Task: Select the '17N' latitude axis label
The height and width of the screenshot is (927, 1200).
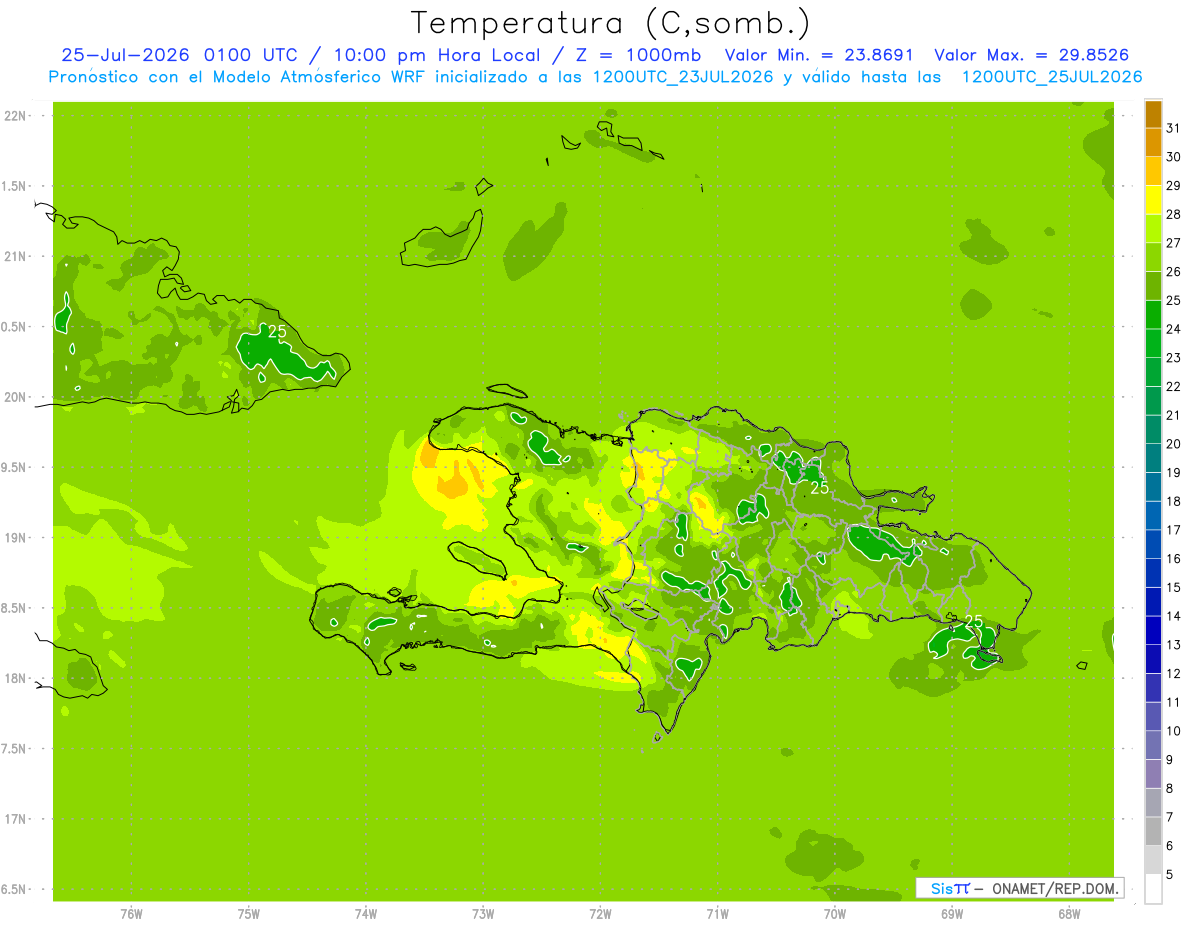Action: pyautogui.click(x=17, y=819)
